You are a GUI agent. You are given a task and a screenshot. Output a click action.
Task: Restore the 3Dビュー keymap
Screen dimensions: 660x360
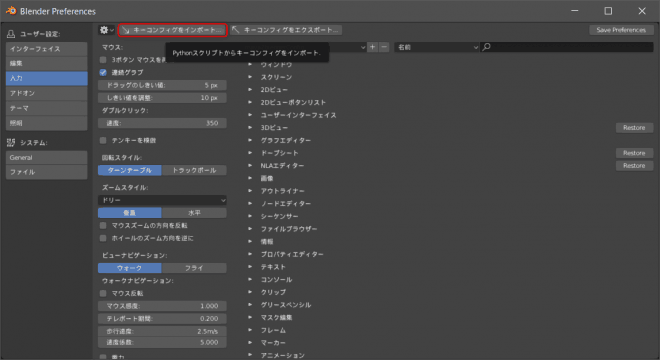634,128
